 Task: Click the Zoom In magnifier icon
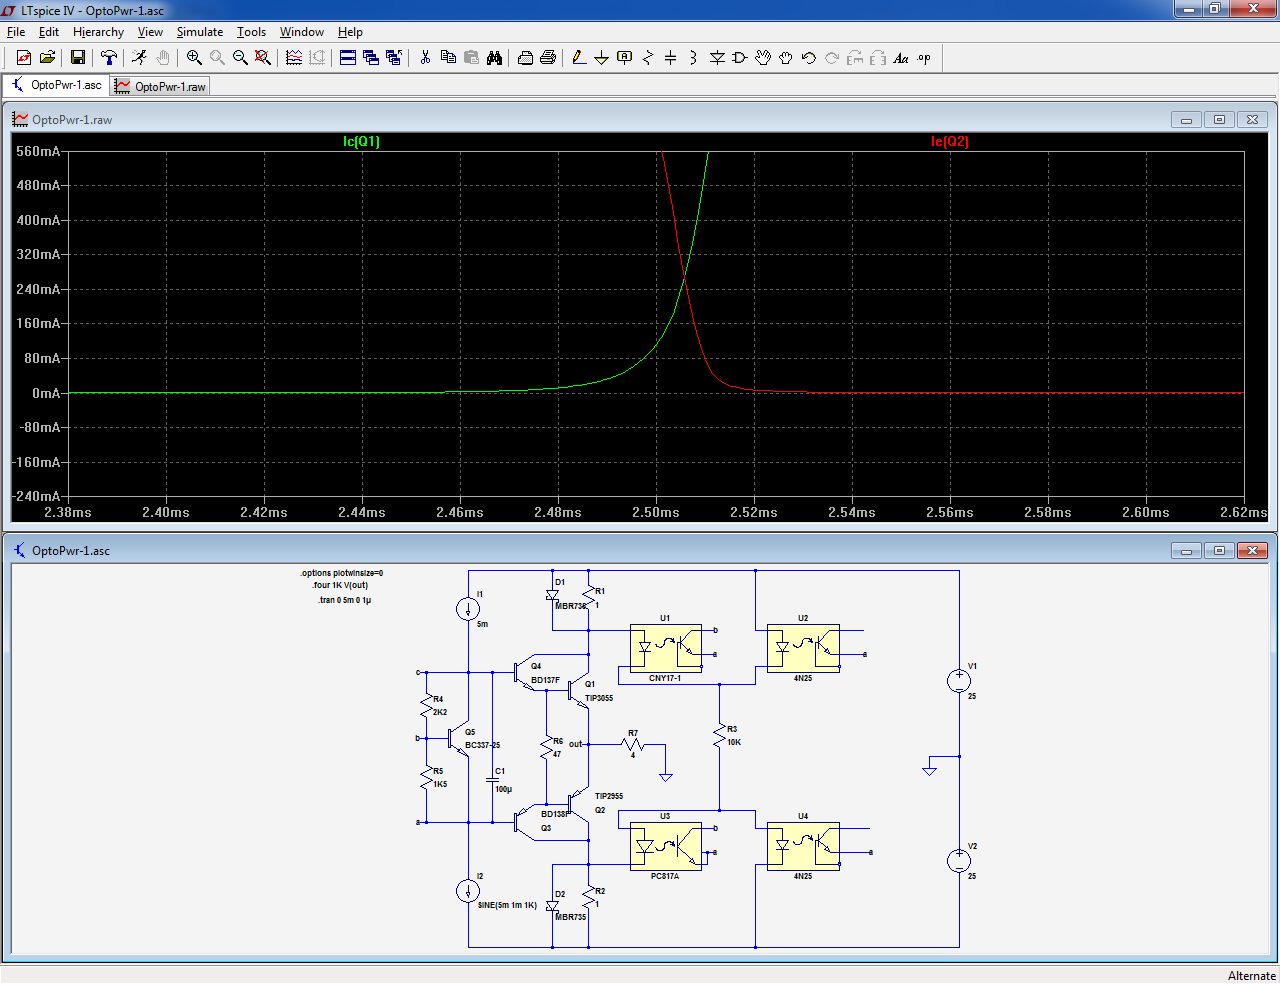(x=194, y=58)
